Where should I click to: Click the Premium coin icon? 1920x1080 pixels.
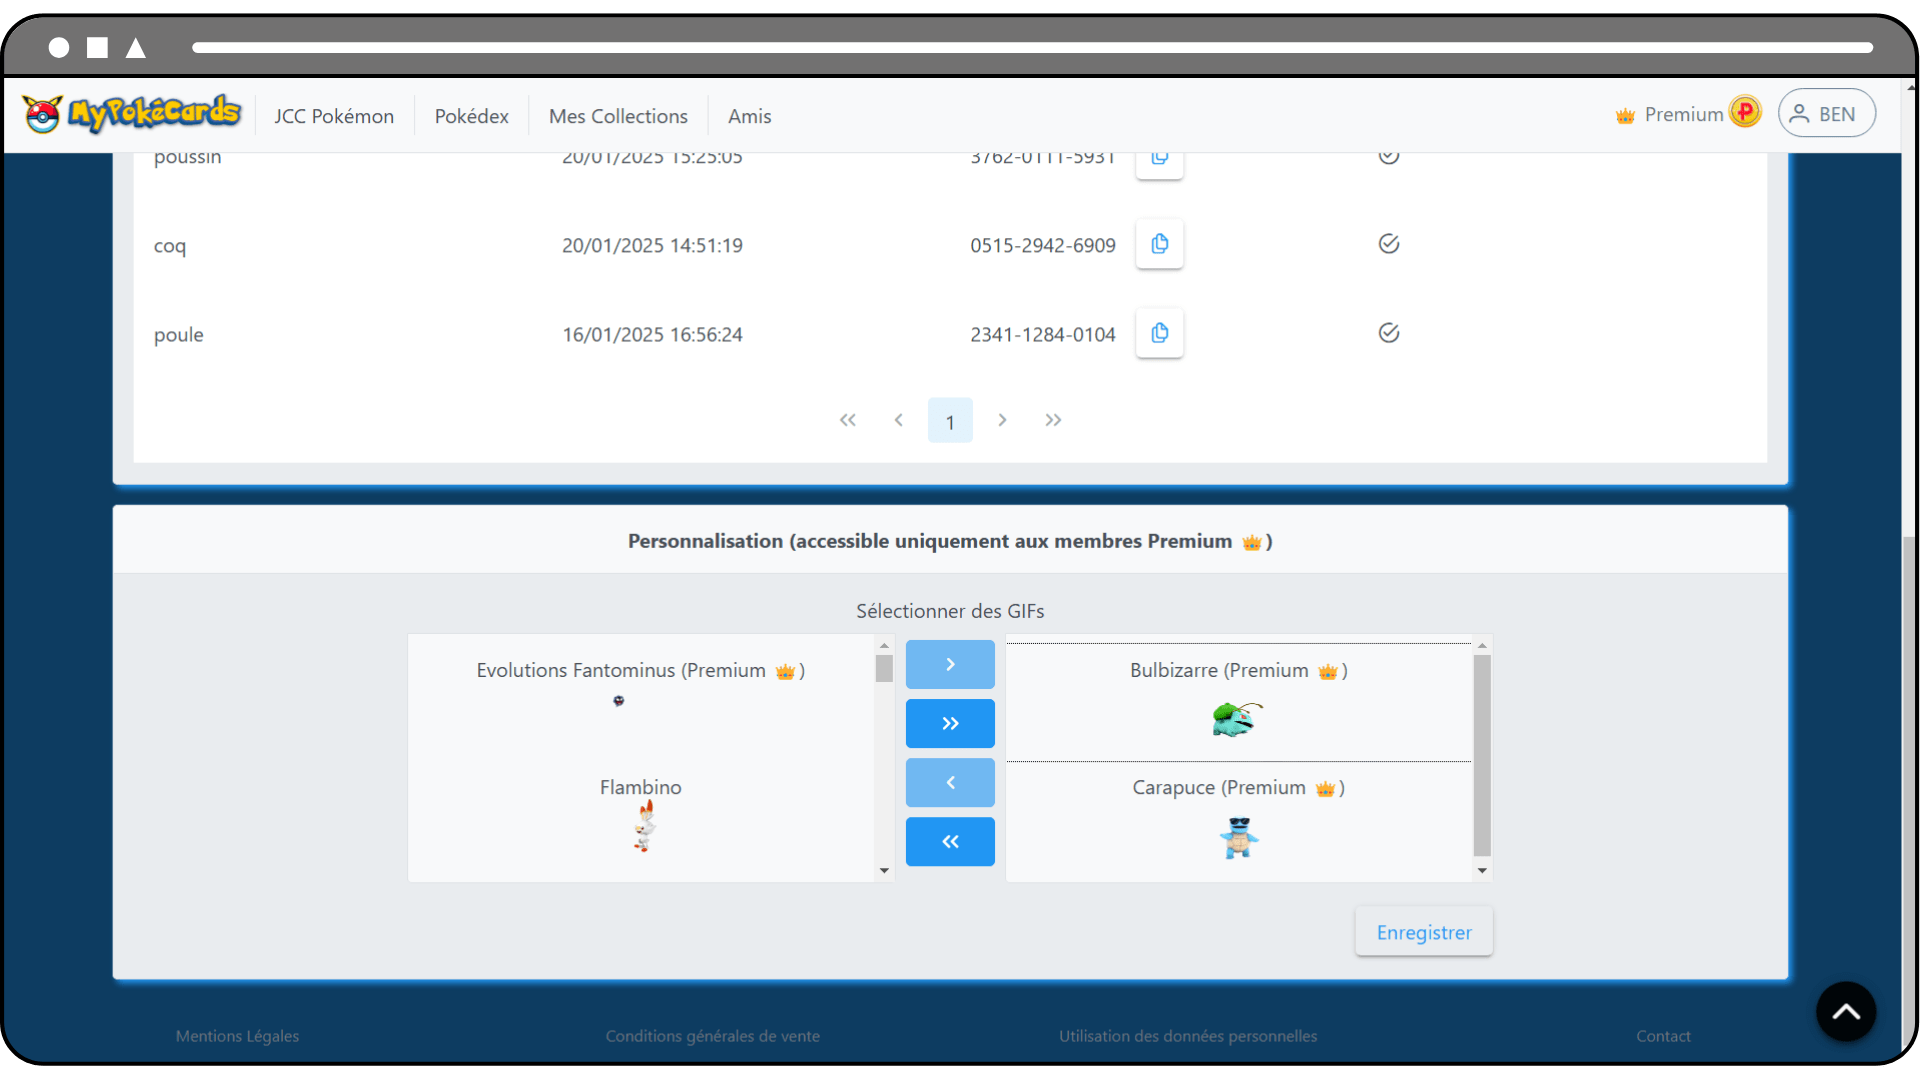[x=1745, y=112]
